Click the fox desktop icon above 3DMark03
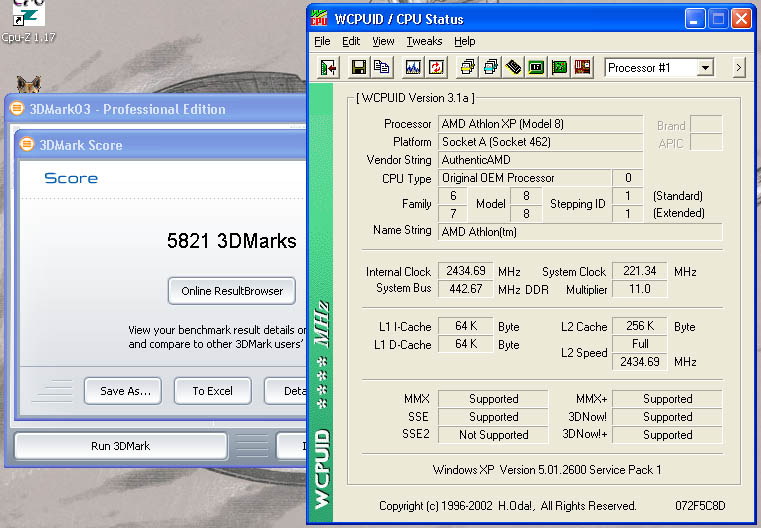 click(x=29, y=84)
